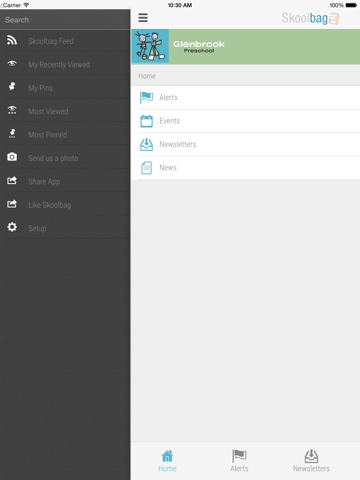Tap the Share App icon
The width and height of the screenshot is (360, 480).
click(12, 180)
